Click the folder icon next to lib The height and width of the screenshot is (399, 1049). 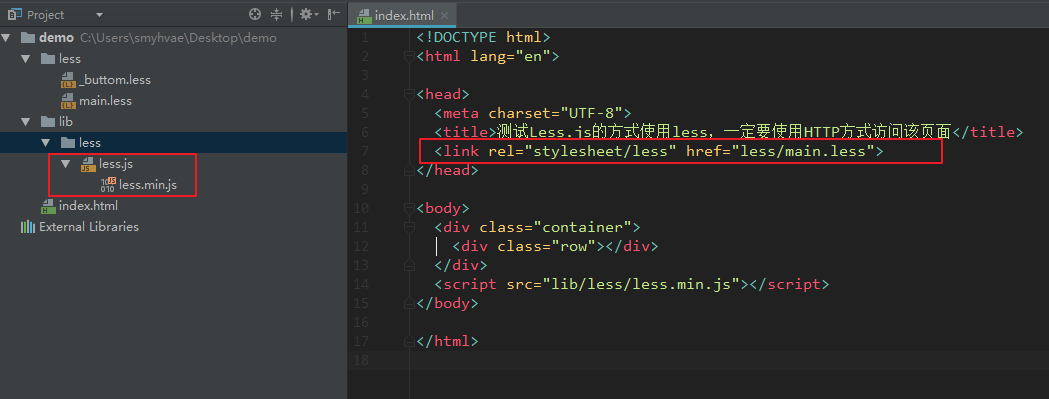pos(47,121)
